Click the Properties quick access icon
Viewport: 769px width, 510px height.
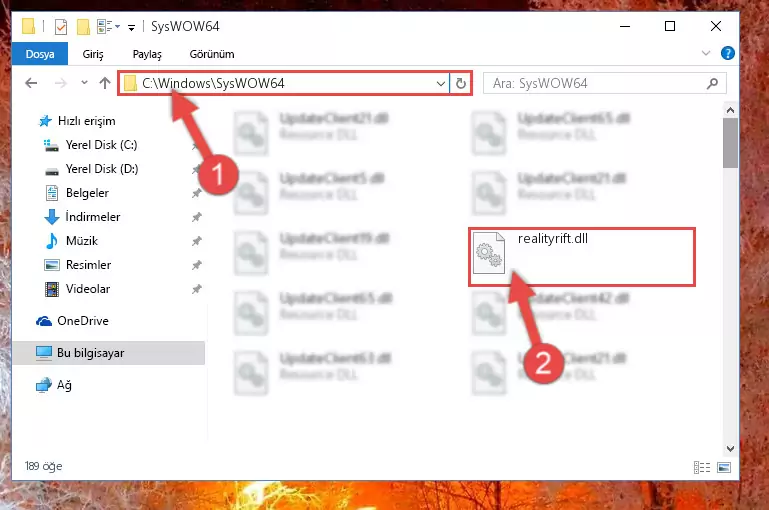[61, 26]
